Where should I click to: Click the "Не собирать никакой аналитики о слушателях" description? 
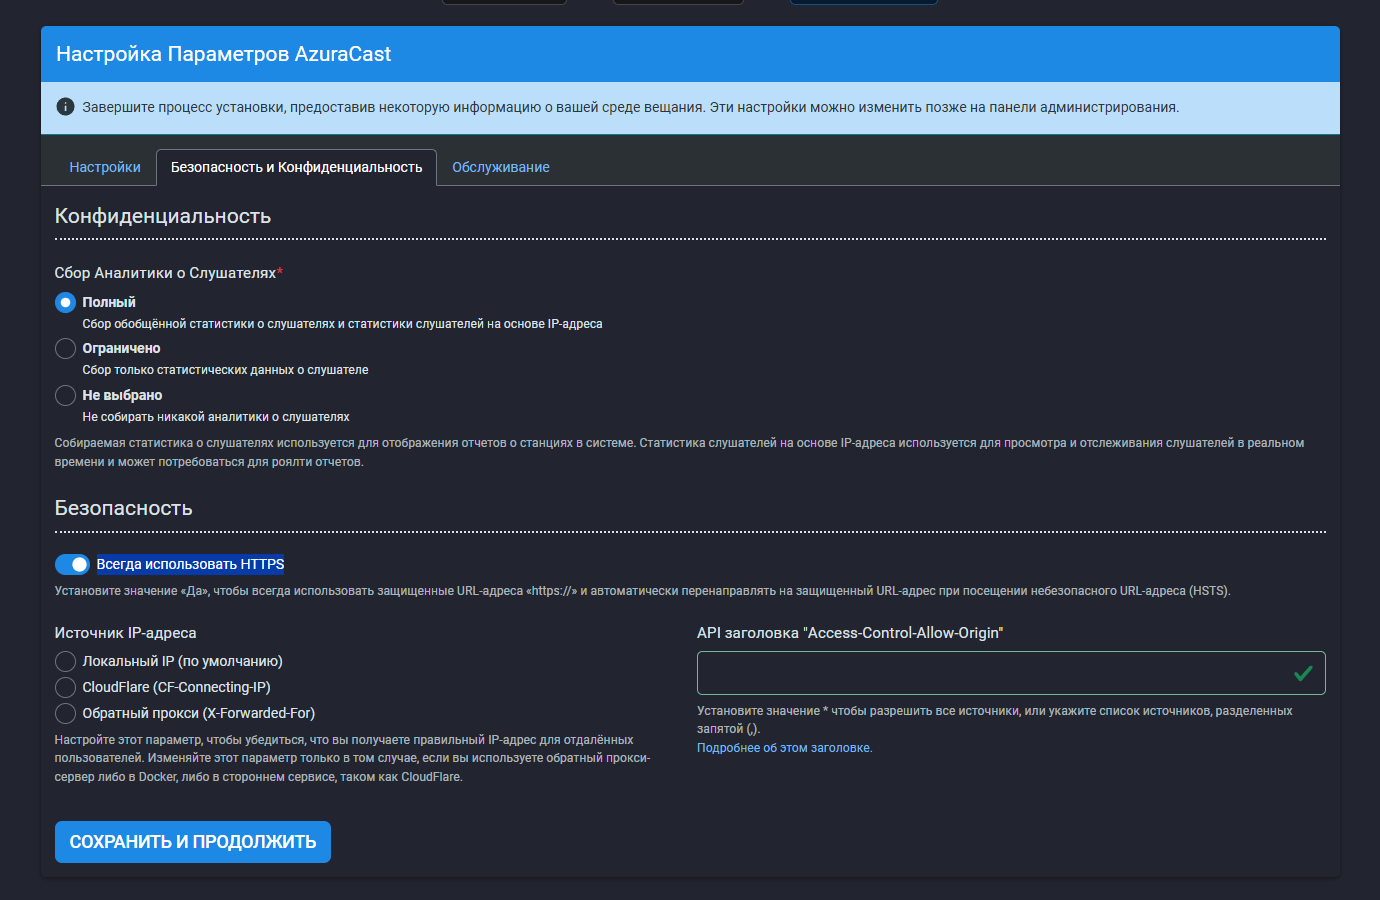[216, 417]
